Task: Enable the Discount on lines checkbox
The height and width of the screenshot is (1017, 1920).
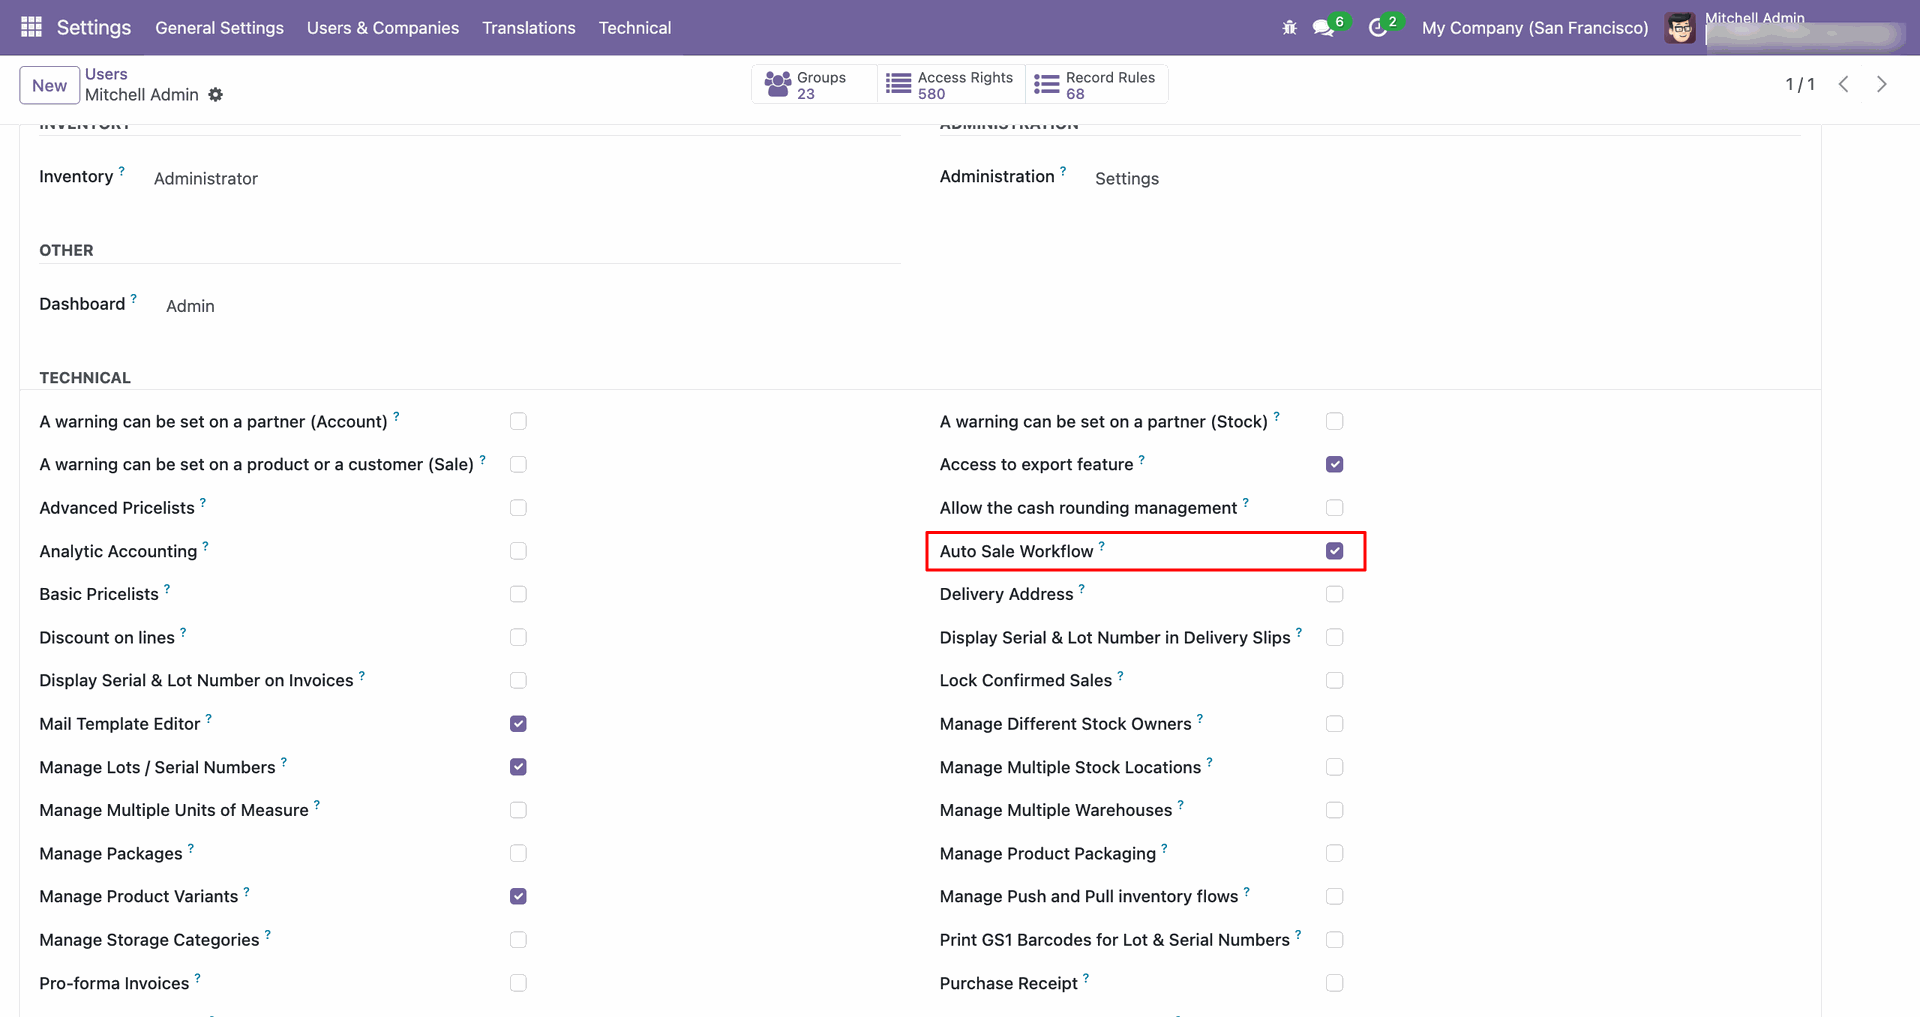Action: 518,637
